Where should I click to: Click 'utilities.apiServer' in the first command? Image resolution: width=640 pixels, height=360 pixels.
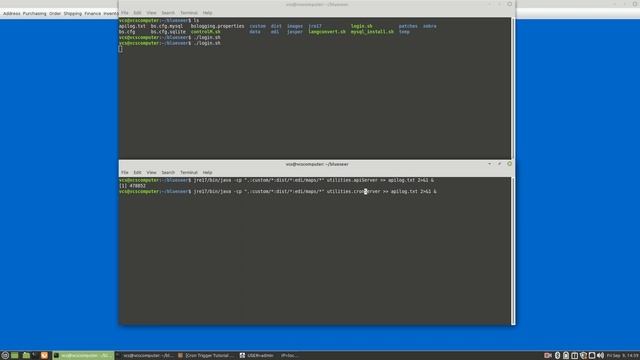point(352,180)
